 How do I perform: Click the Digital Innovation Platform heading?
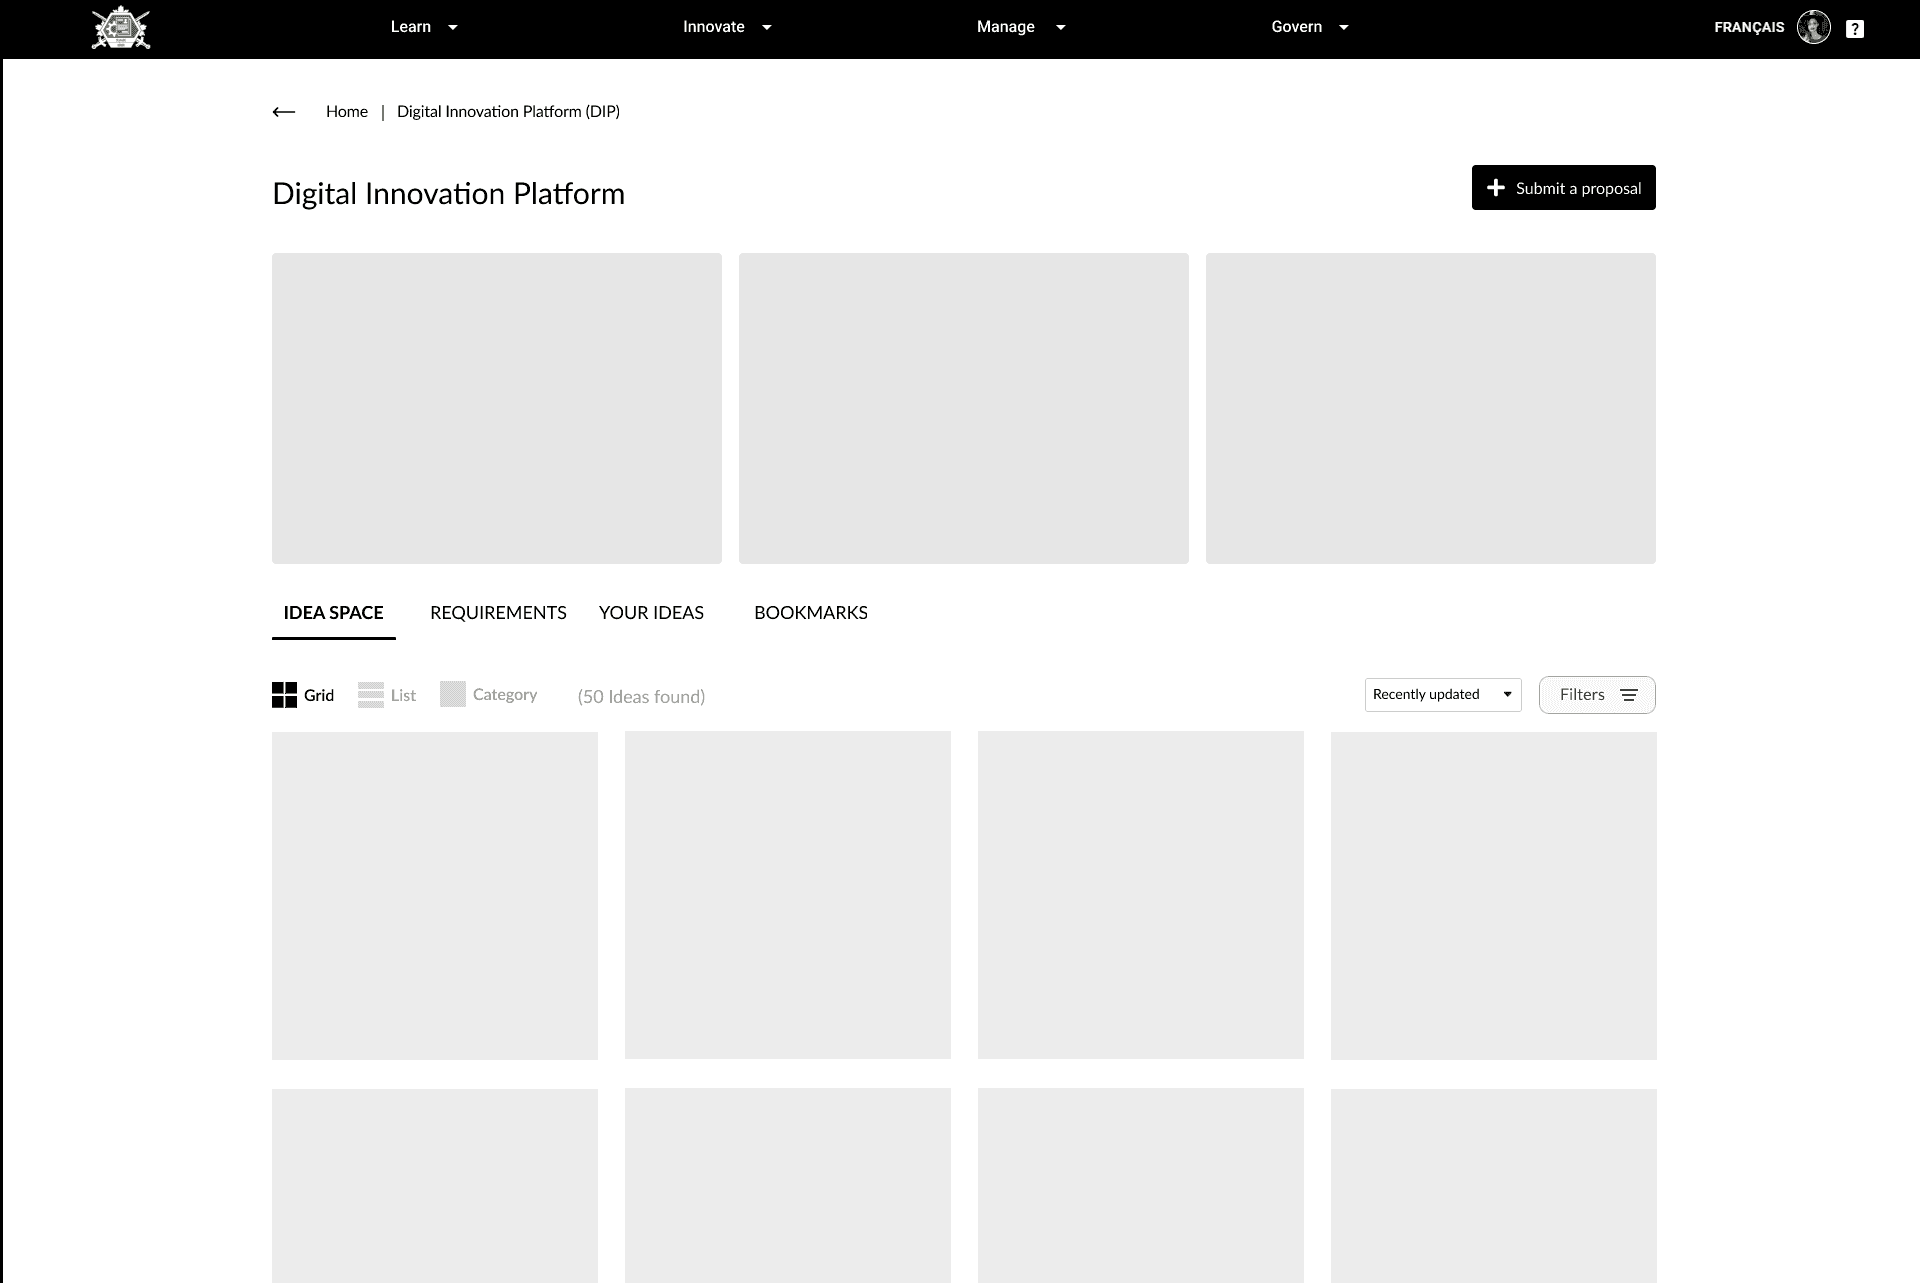[x=448, y=194]
